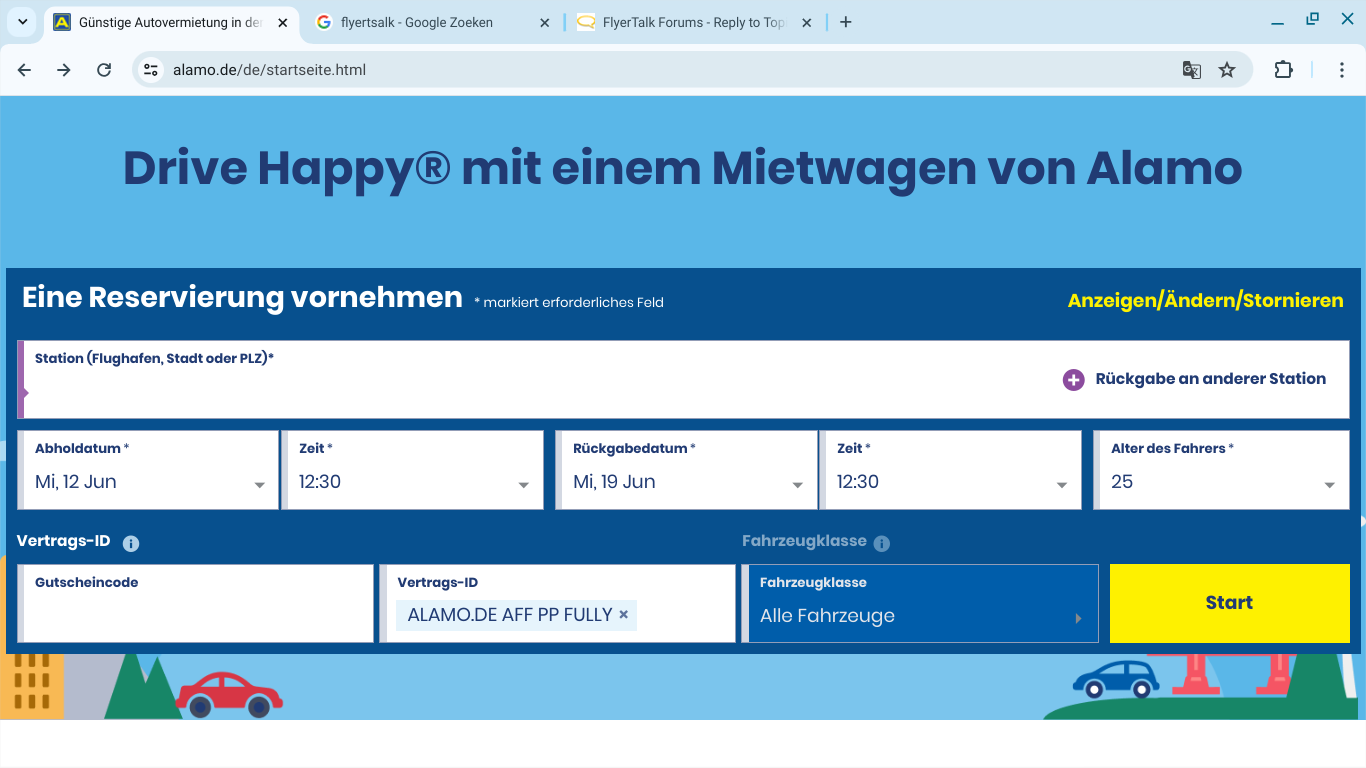Bookmark this page with the star icon
Viewport: 1366px width, 768px height.
click(1227, 70)
